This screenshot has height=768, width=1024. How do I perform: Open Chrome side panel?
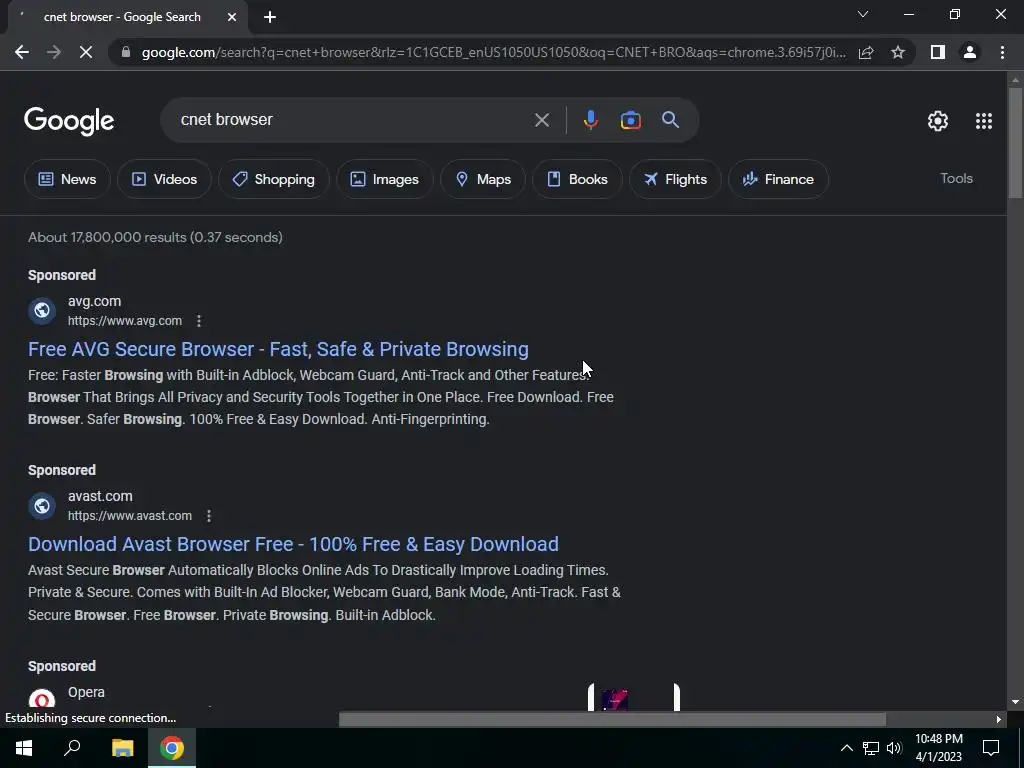938,52
